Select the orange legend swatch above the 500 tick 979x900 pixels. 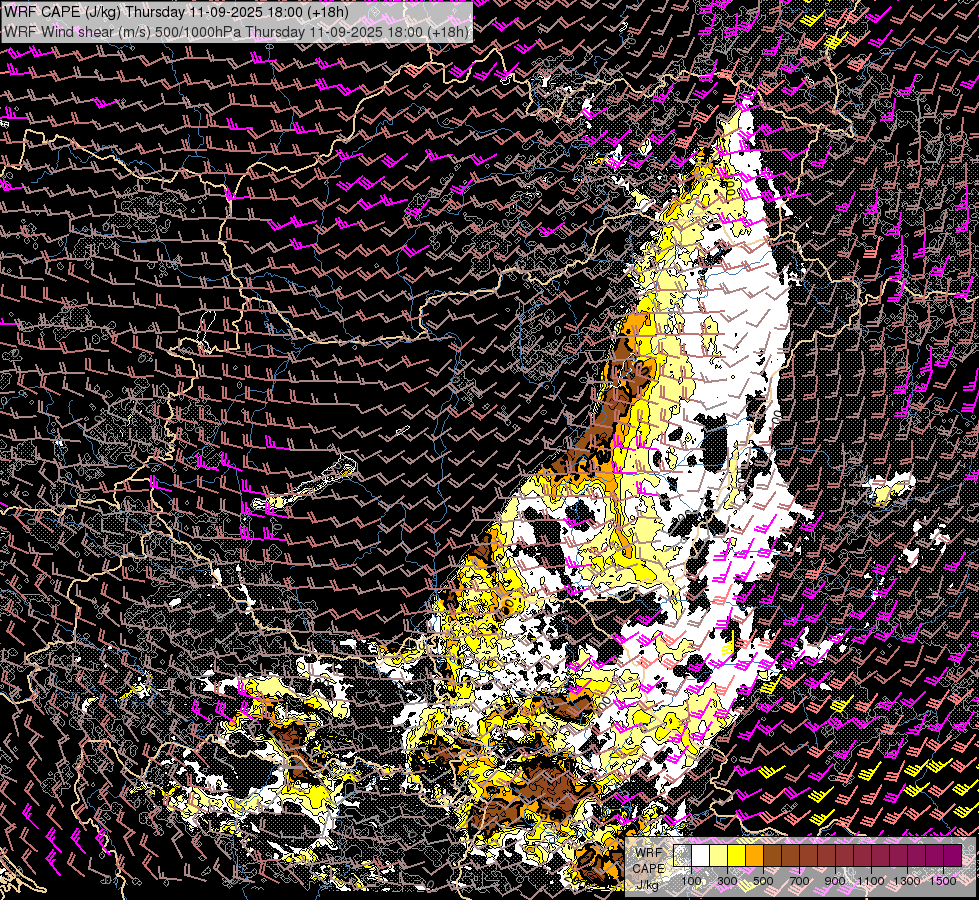(755, 855)
